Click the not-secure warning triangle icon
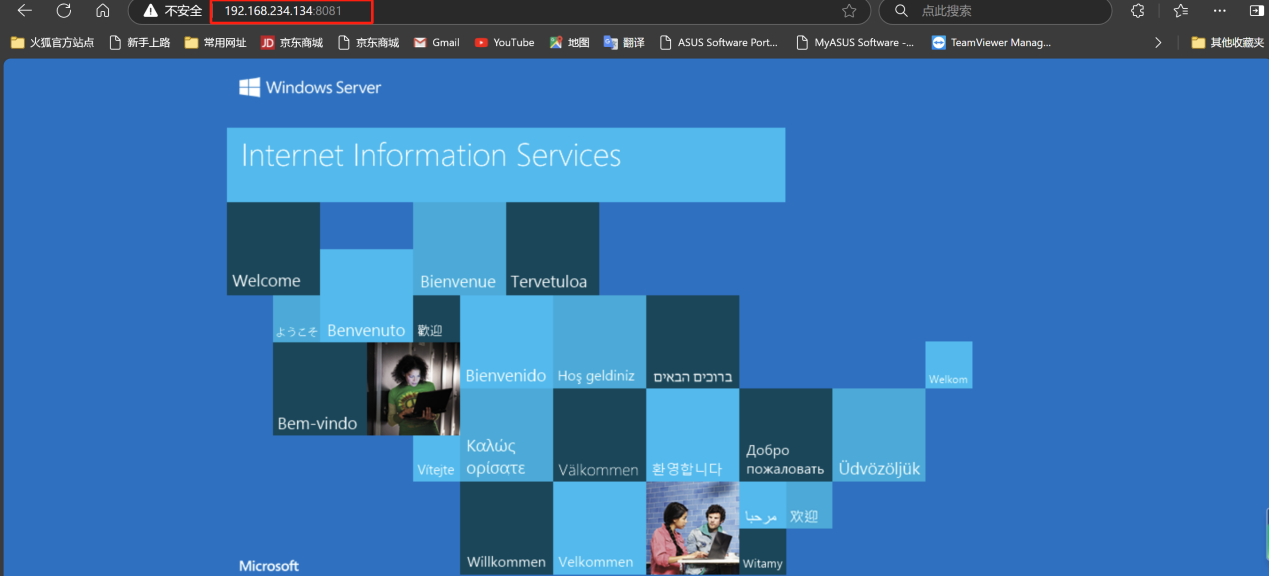Viewport: 1269px width, 576px height. coord(150,11)
